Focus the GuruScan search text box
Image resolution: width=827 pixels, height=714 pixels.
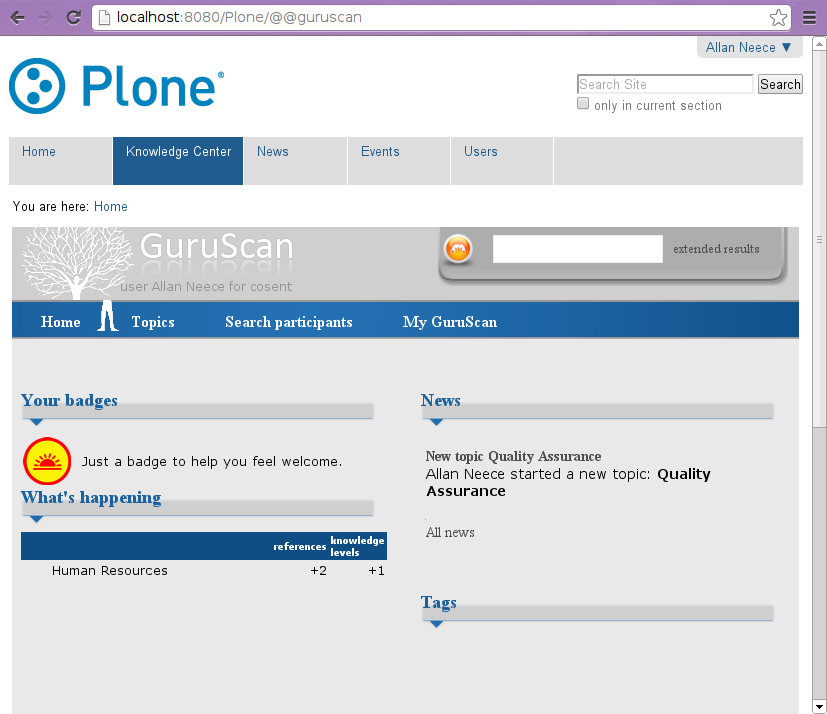578,249
